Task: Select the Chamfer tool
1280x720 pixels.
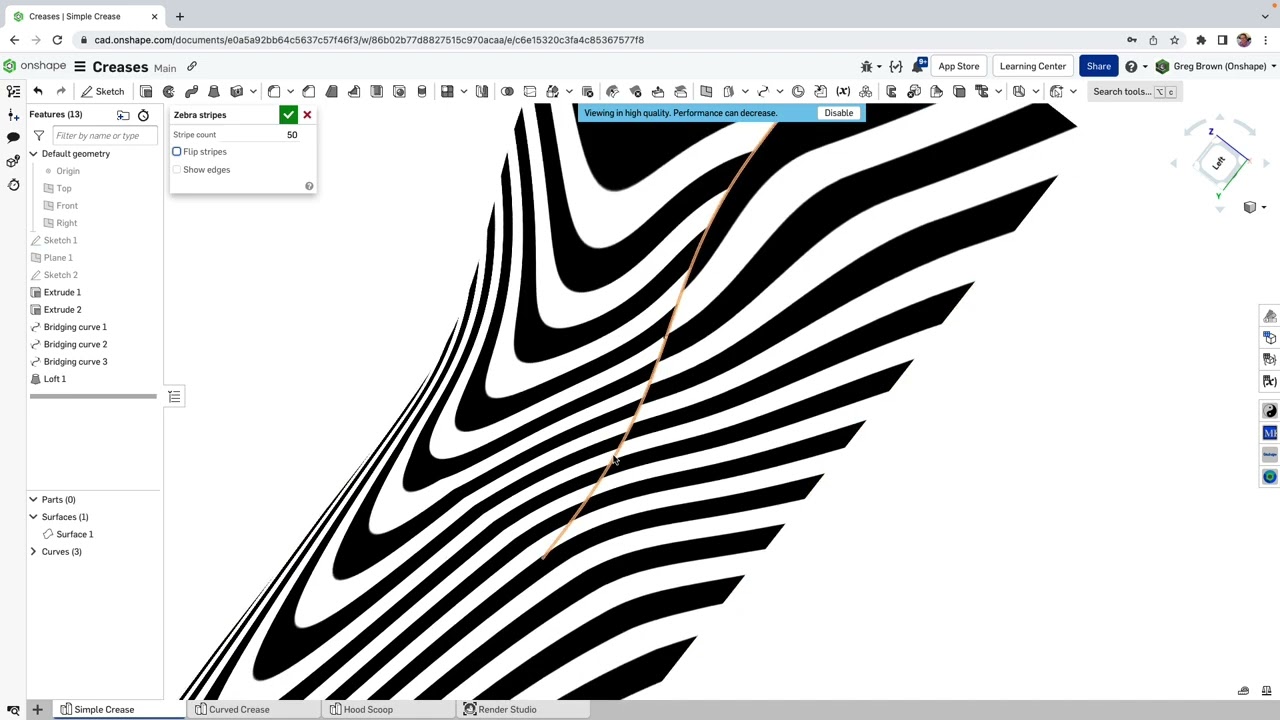Action: pyautogui.click(x=309, y=91)
